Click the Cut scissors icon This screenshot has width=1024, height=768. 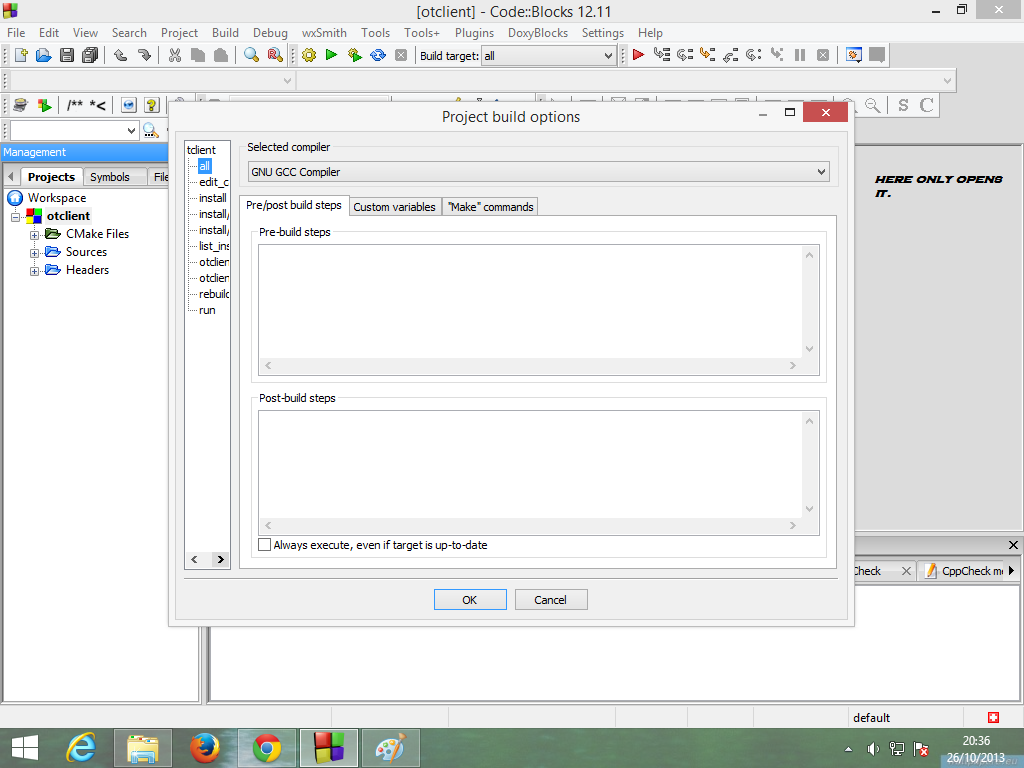(174, 56)
